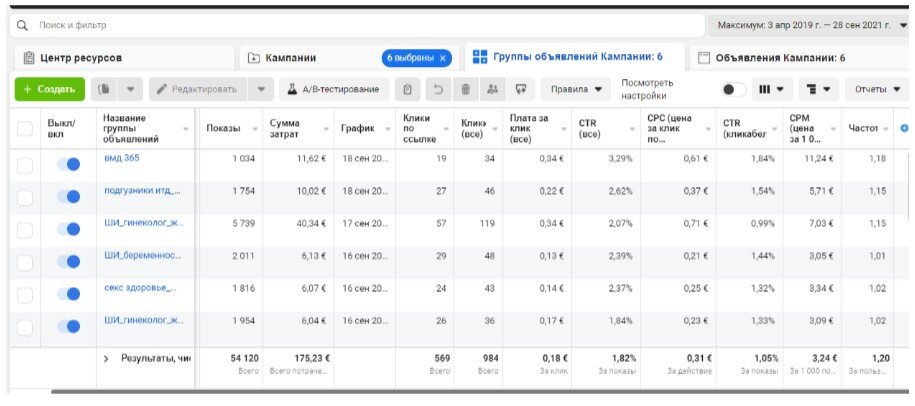Open the date range dropdown 'Максимум: 3 апр 2019'

[810, 25]
